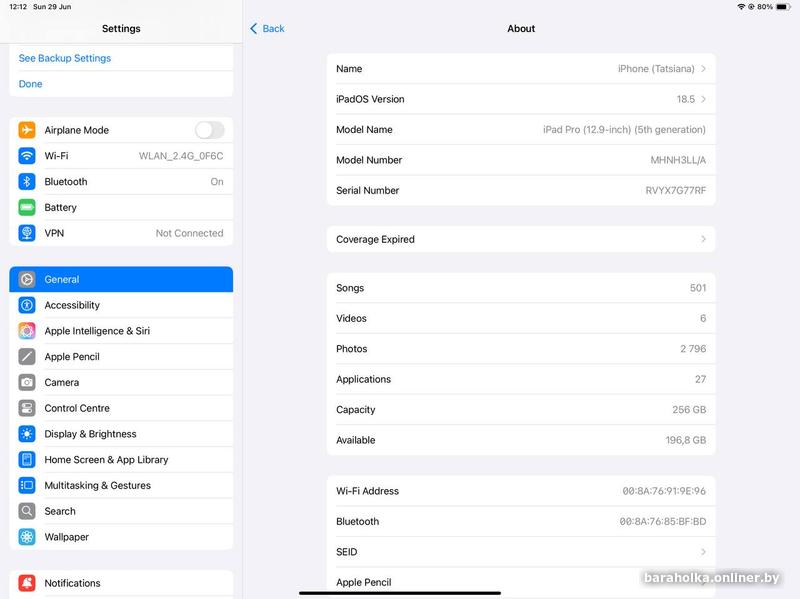
Task: Open Bluetooth On row
Action: [x=121, y=181]
